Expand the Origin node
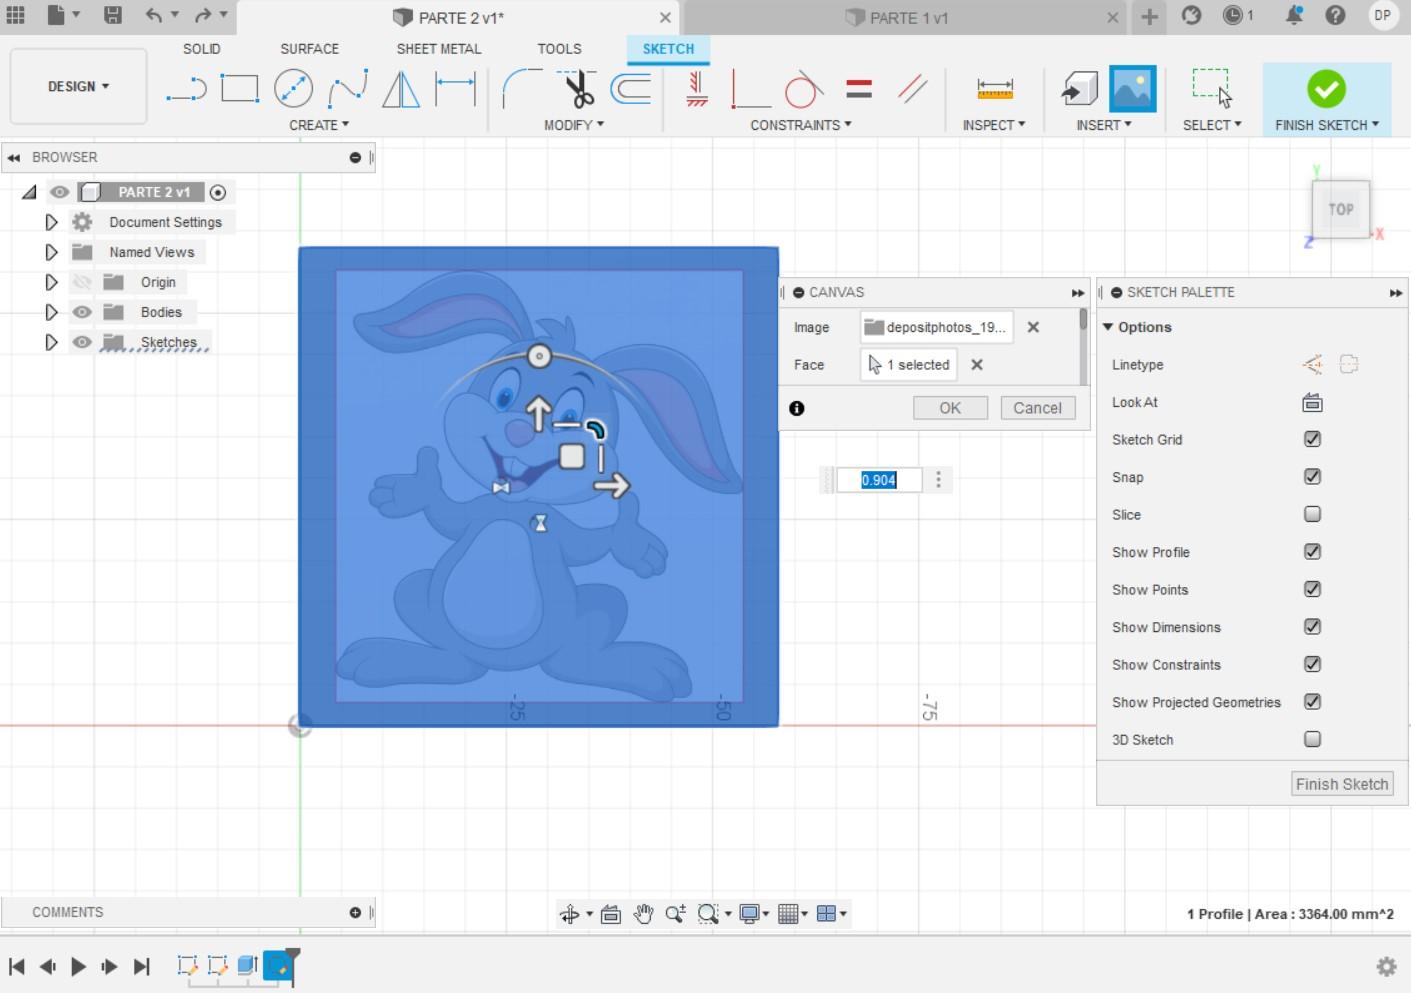The image size is (1411, 993). [51, 282]
